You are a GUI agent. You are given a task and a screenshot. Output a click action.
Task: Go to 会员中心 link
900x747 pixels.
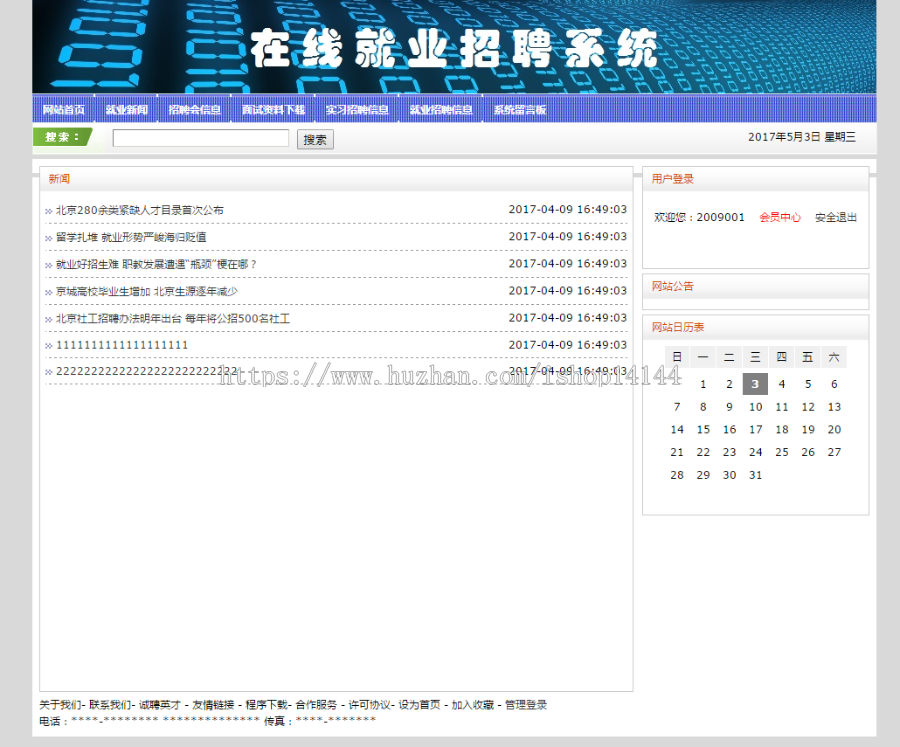(x=779, y=217)
